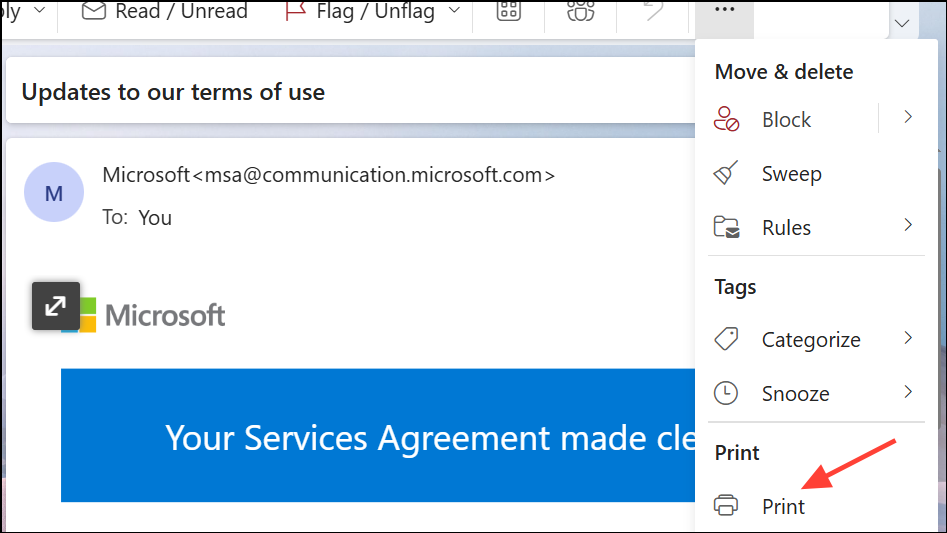Click the Read / Unread button label
This screenshot has width=947, height=533.
[181, 11]
